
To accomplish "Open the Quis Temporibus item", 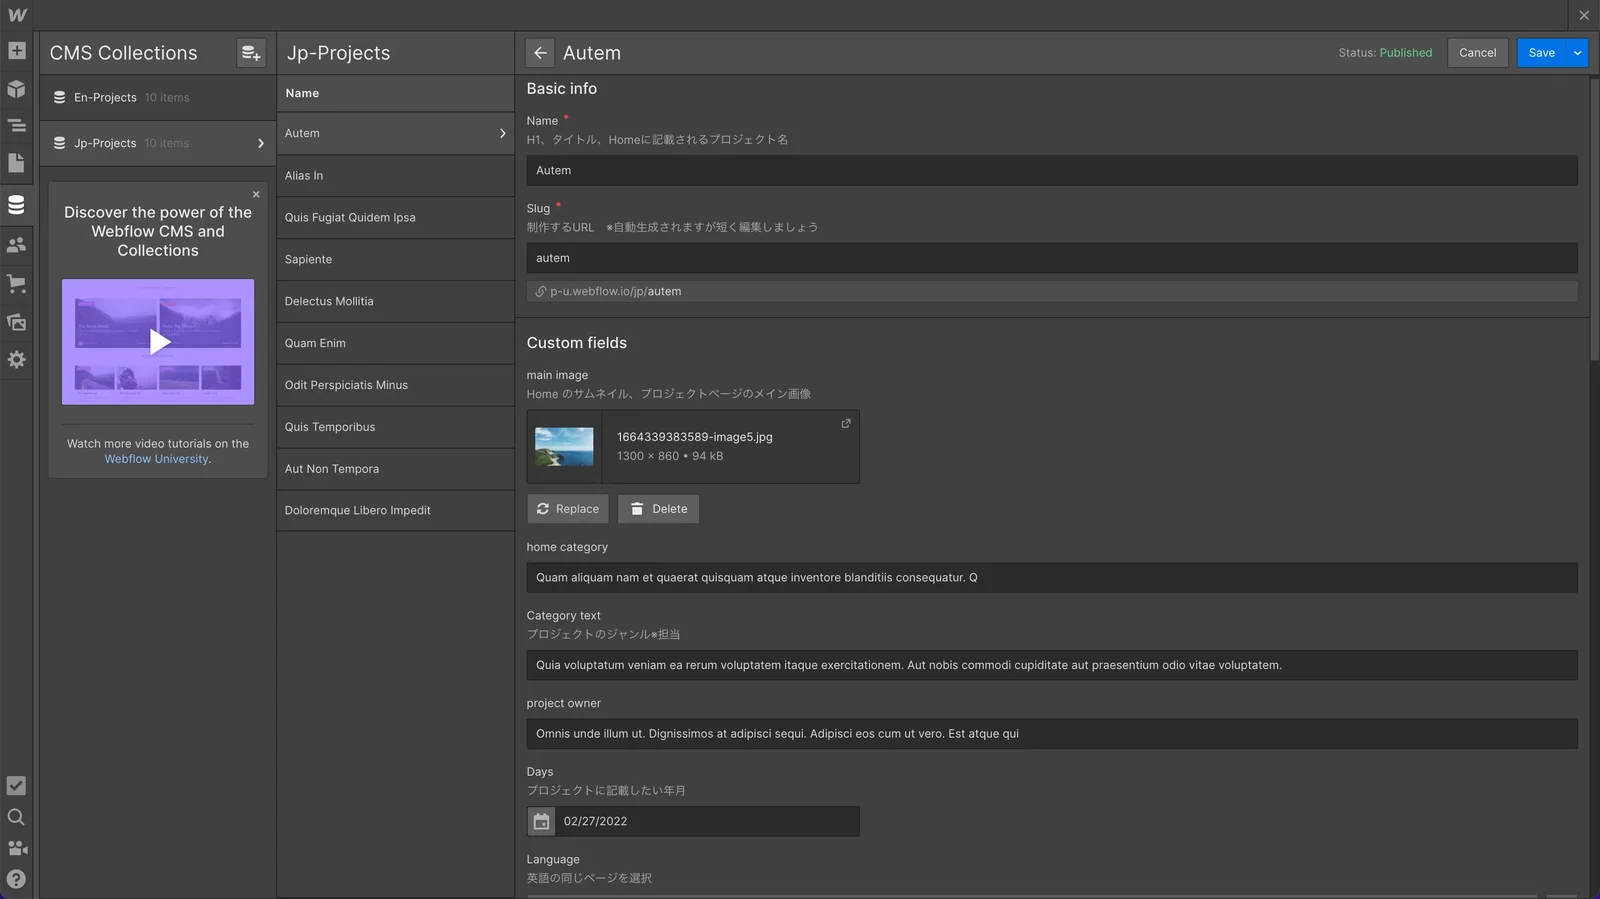I will click(x=395, y=428).
